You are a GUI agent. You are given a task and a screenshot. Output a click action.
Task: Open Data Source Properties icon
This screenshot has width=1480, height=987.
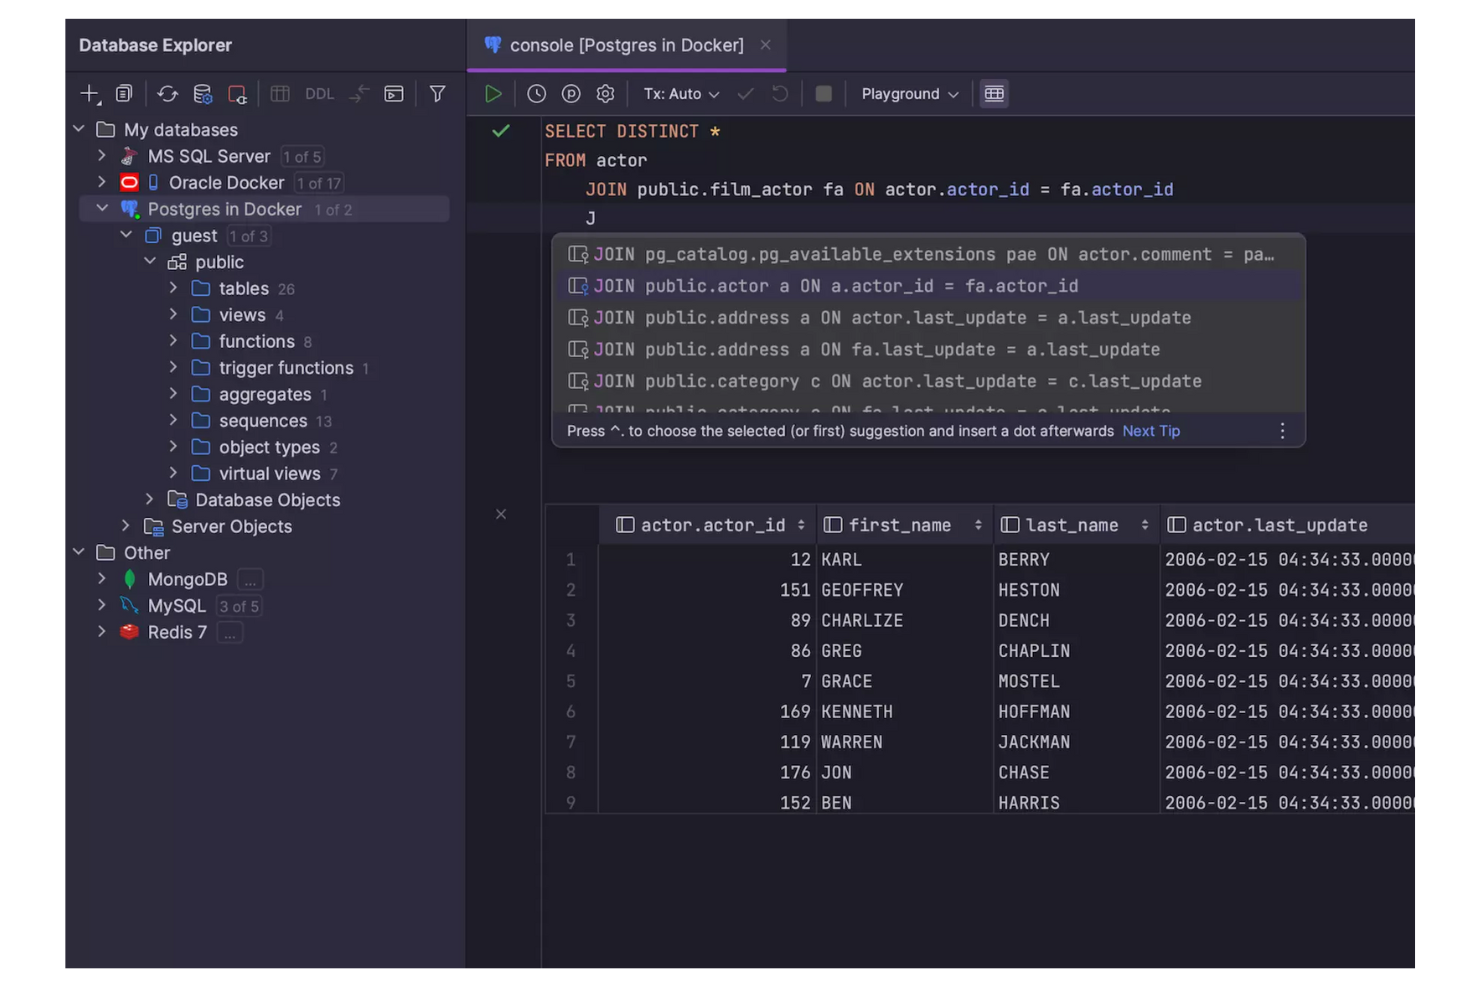pos(202,94)
